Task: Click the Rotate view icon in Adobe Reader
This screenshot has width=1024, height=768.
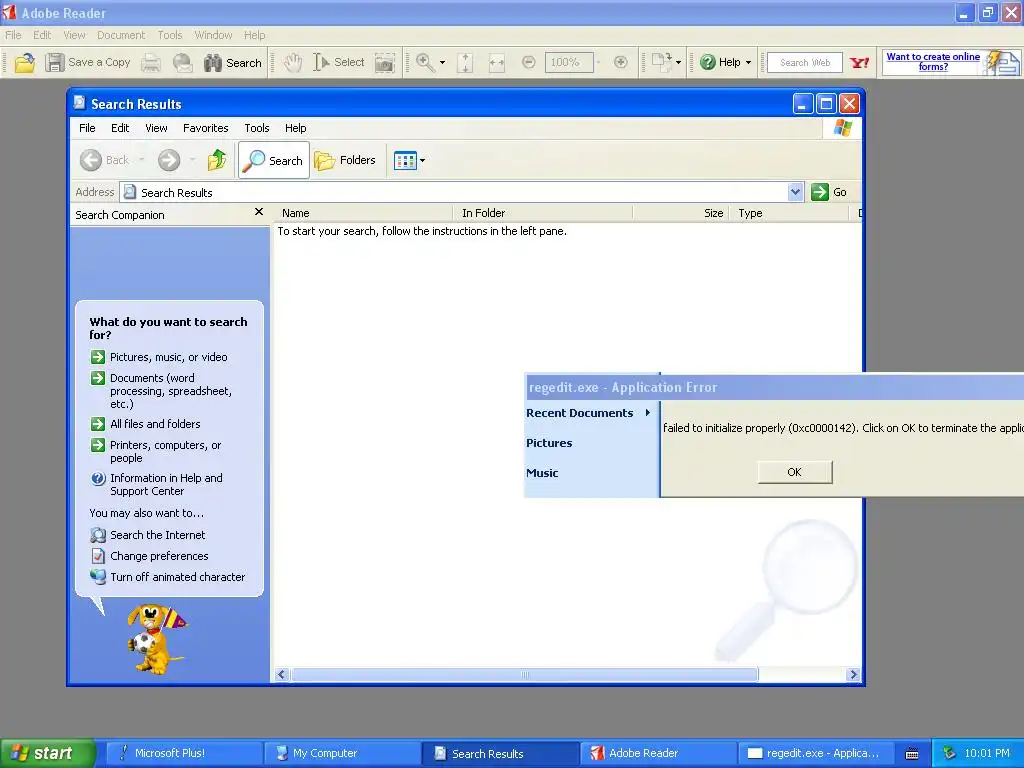Action: pyautogui.click(x=662, y=63)
